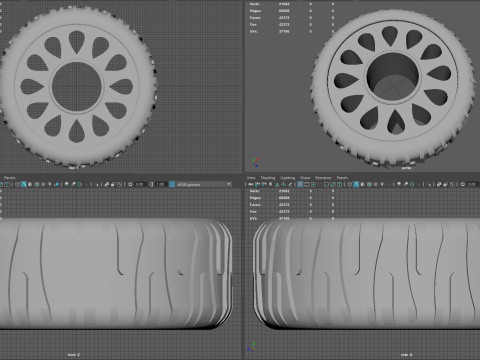Toggle X-ray mode in front view toolbar

(x=106, y=184)
